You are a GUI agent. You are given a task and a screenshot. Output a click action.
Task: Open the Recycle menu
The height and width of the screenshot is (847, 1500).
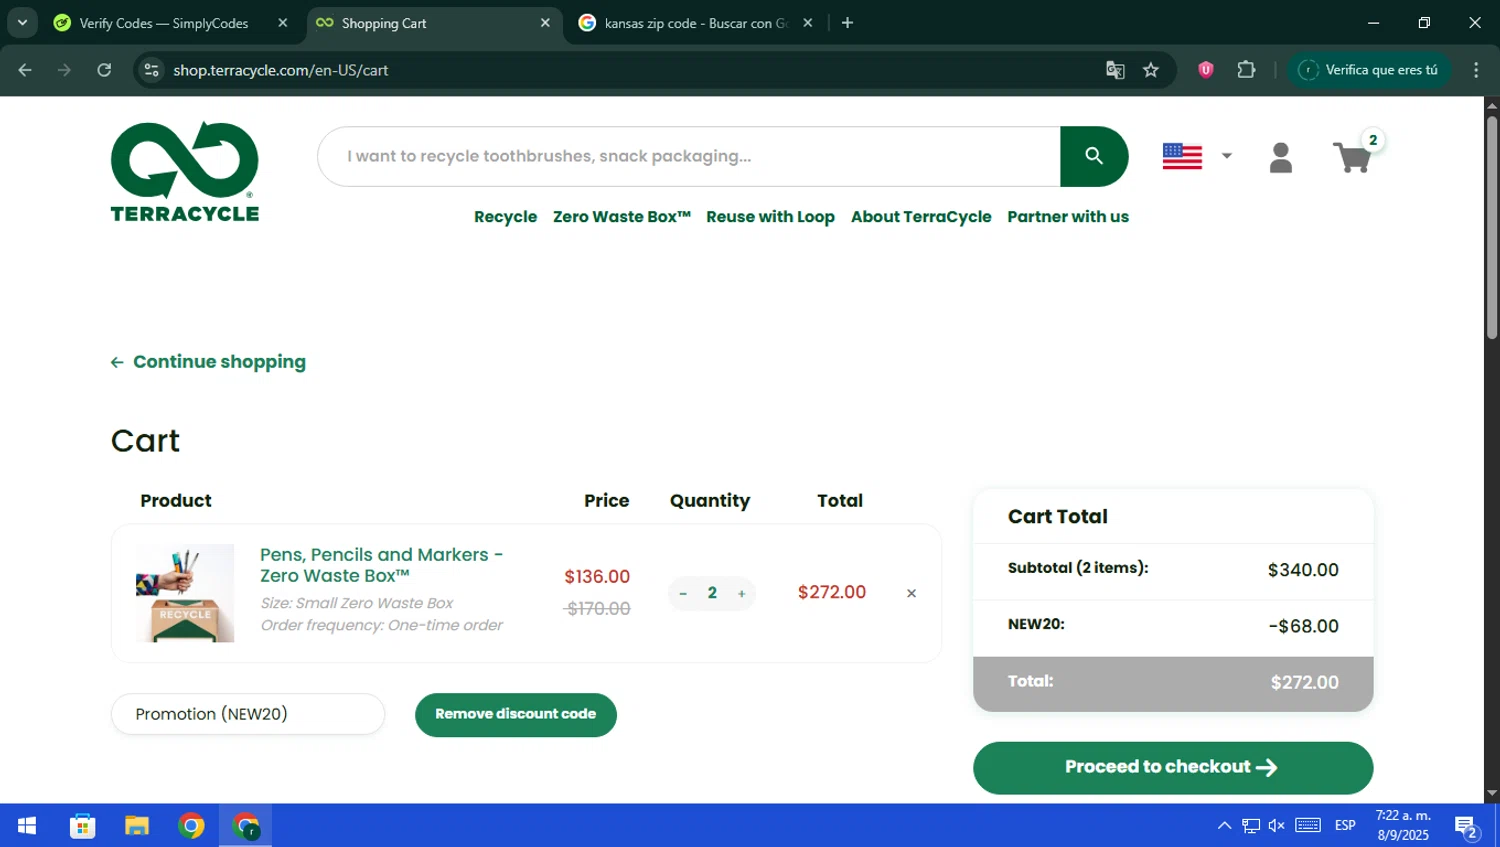(505, 217)
